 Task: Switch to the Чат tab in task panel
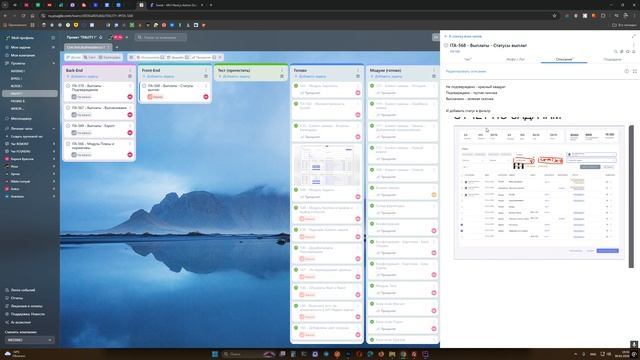click(468, 60)
